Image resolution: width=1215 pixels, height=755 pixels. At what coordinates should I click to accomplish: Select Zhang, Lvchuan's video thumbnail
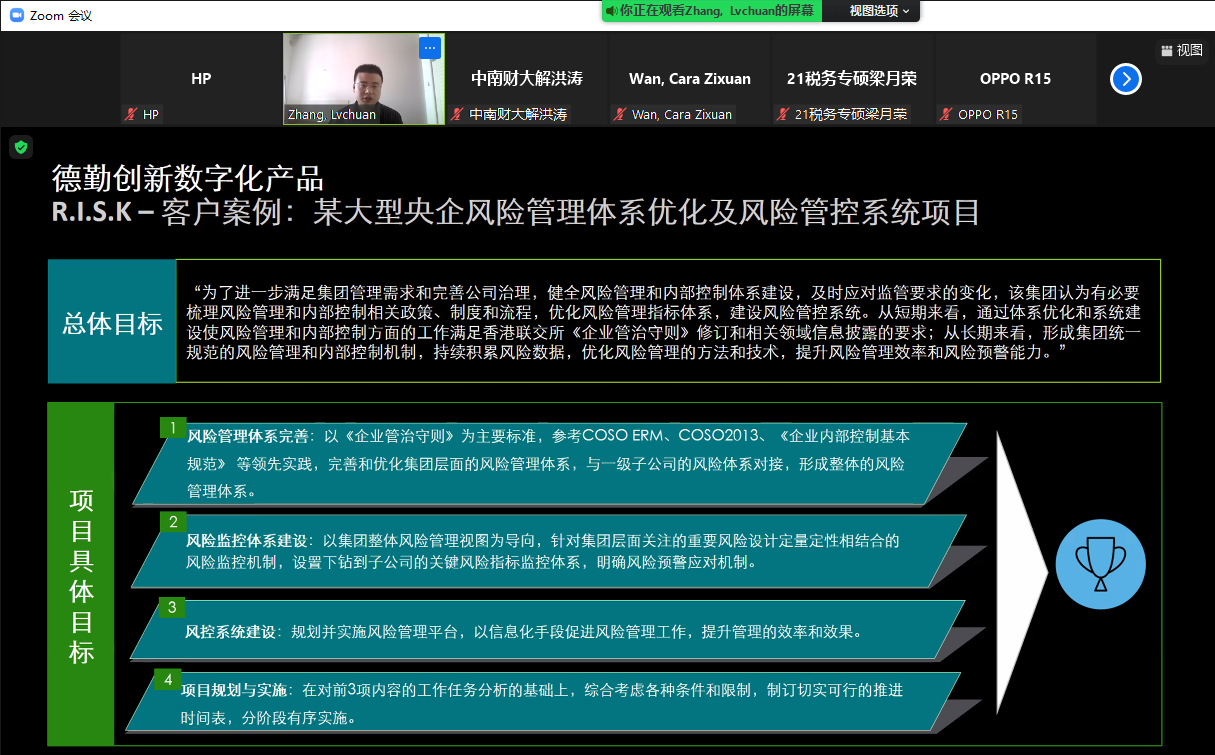click(x=363, y=80)
